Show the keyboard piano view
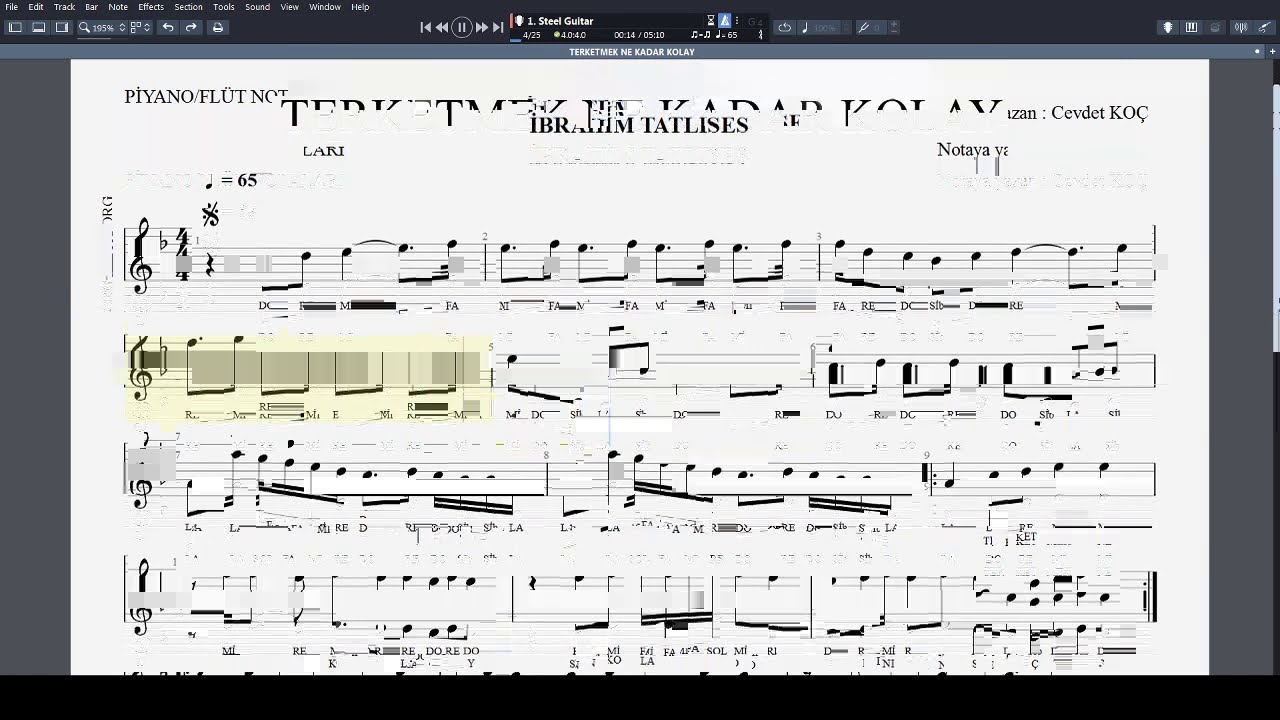The image size is (1280, 720). tap(1191, 27)
